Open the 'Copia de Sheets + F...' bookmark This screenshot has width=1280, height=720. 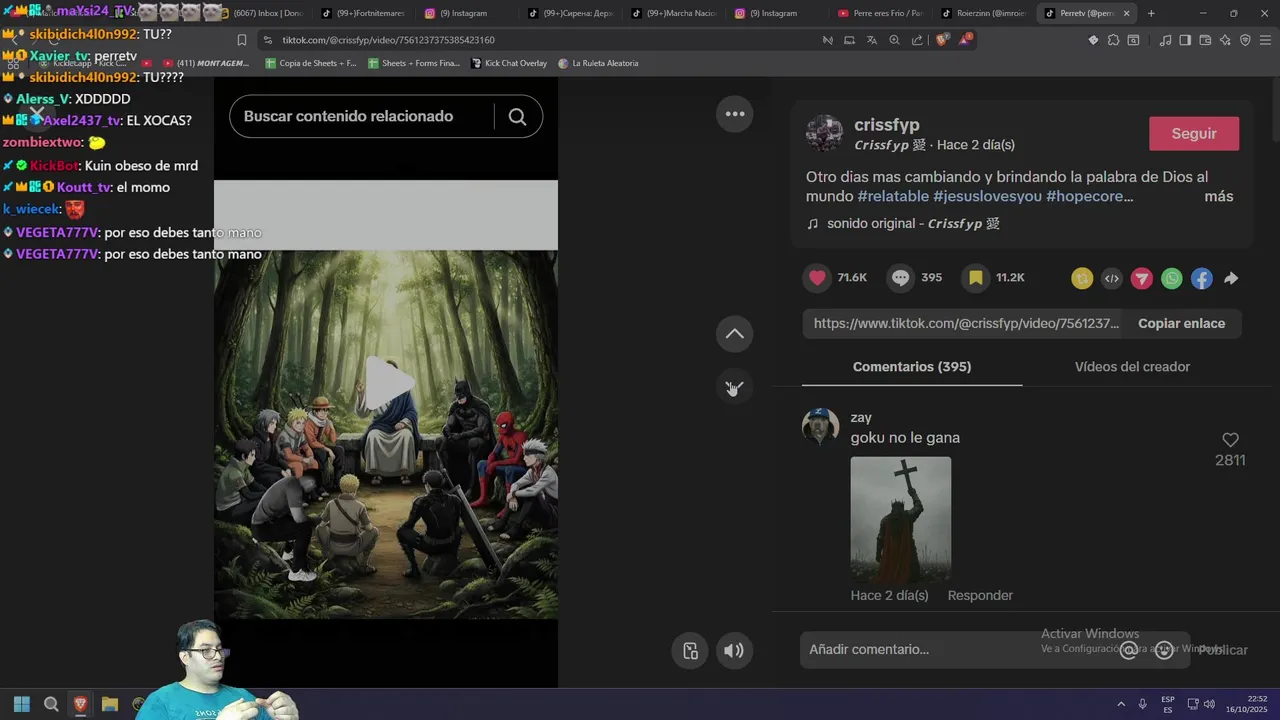point(310,63)
